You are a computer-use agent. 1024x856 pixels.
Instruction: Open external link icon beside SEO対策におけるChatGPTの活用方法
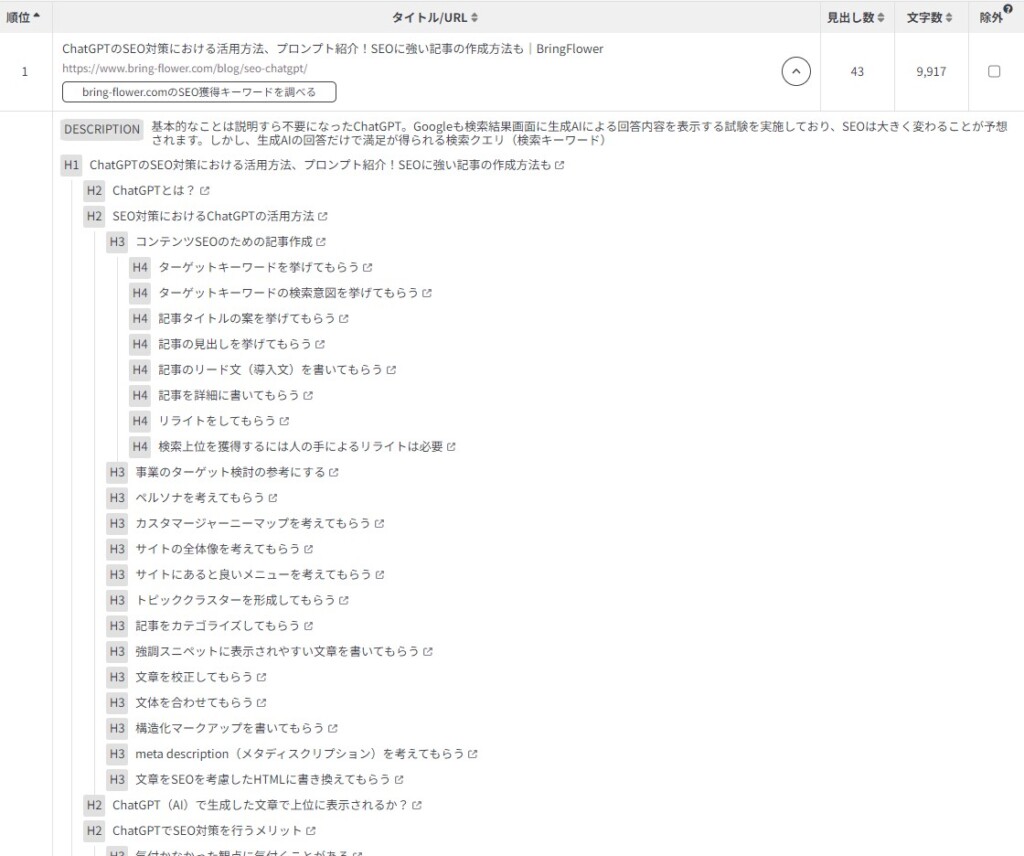click(x=323, y=216)
